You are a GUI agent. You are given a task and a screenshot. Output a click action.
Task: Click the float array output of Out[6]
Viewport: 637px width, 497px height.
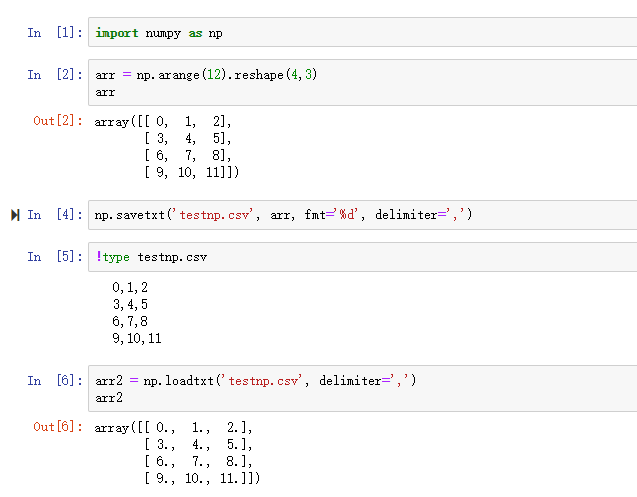(x=177, y=453)
